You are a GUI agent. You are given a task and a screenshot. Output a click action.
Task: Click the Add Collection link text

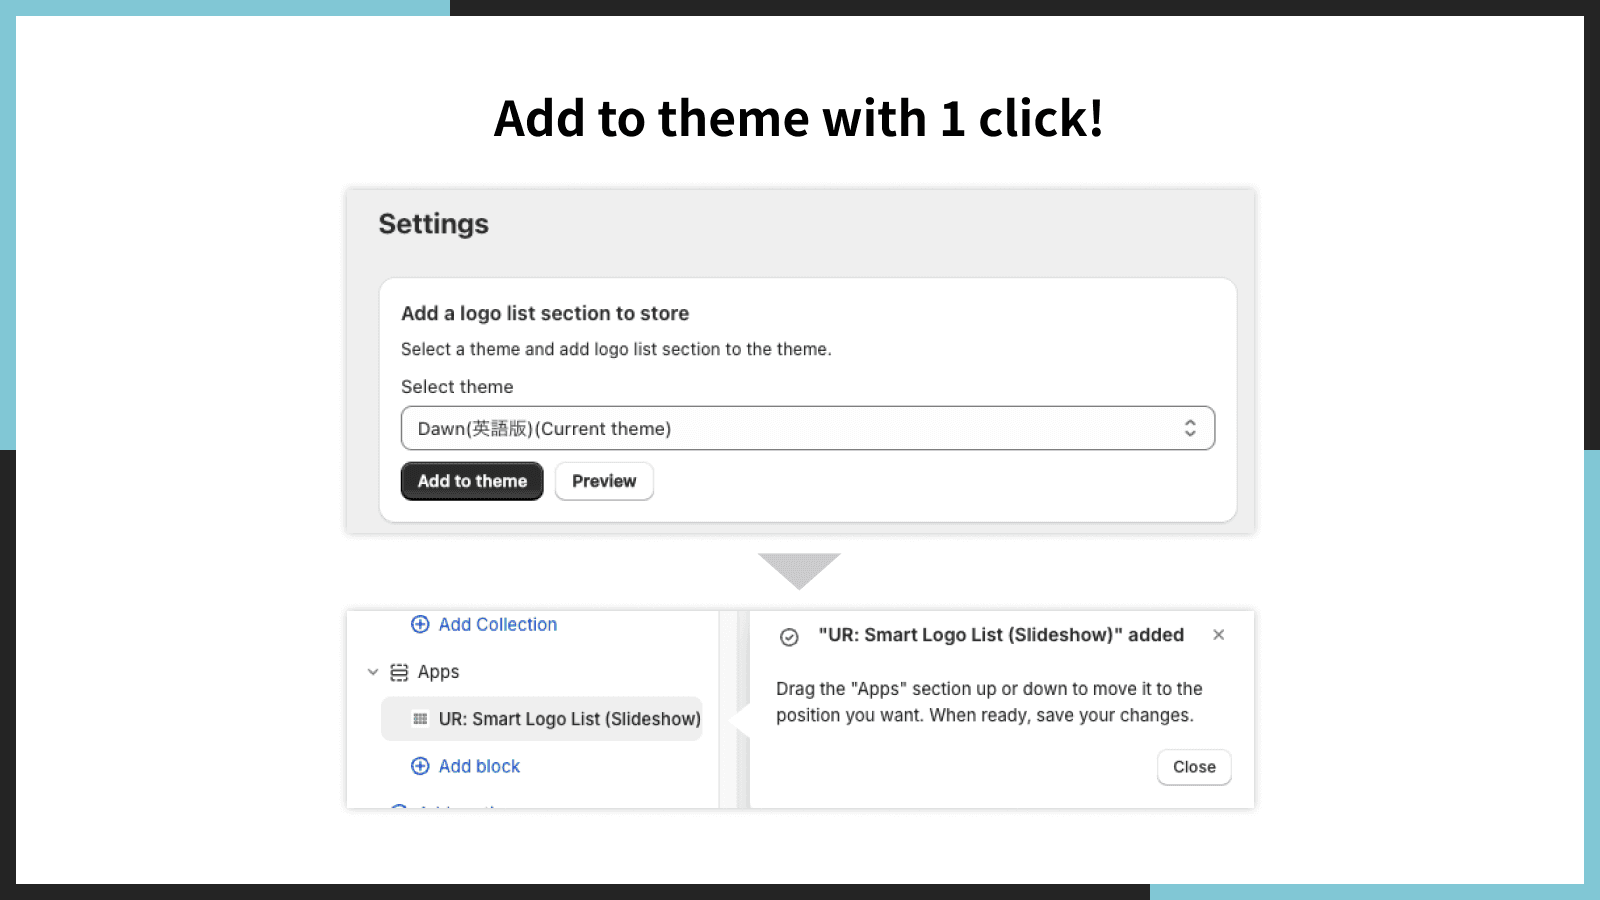(497, 624)
